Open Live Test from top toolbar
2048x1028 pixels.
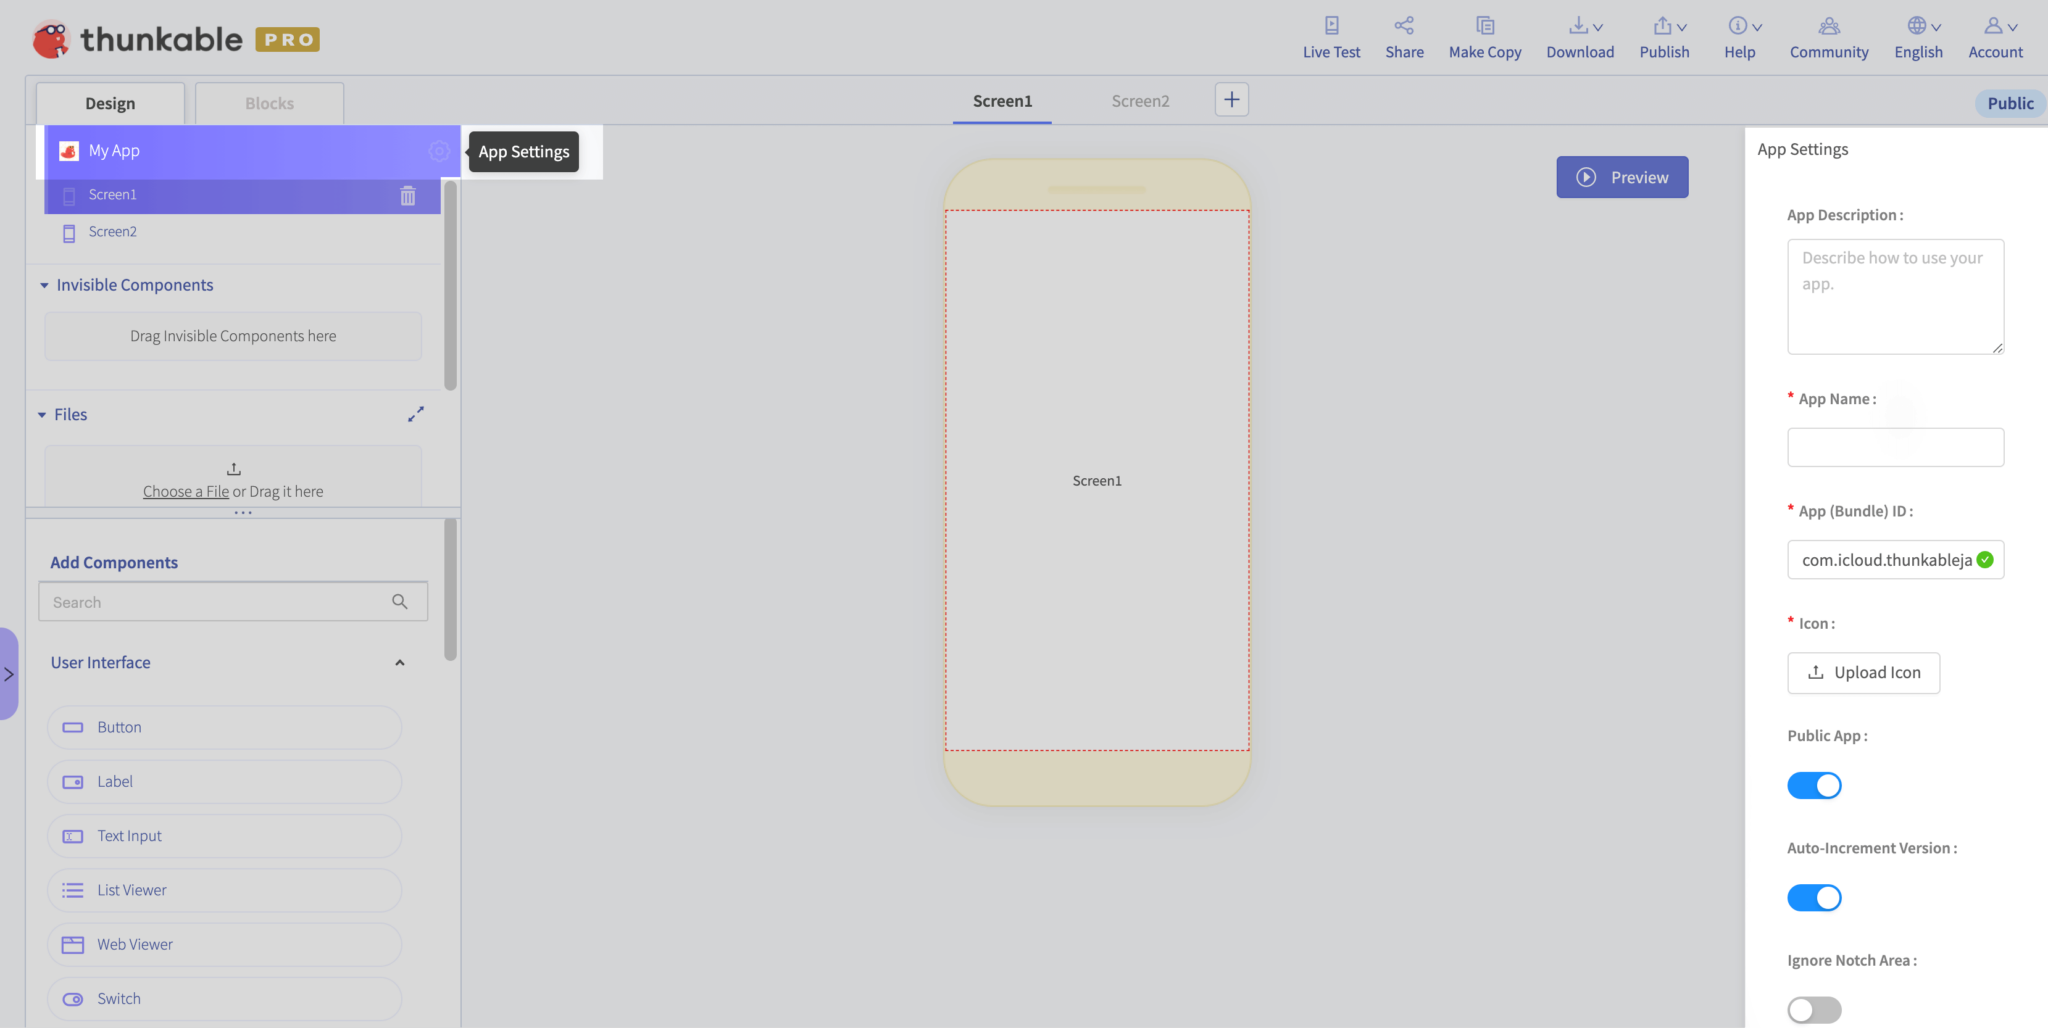click(x=1331, y=38)
